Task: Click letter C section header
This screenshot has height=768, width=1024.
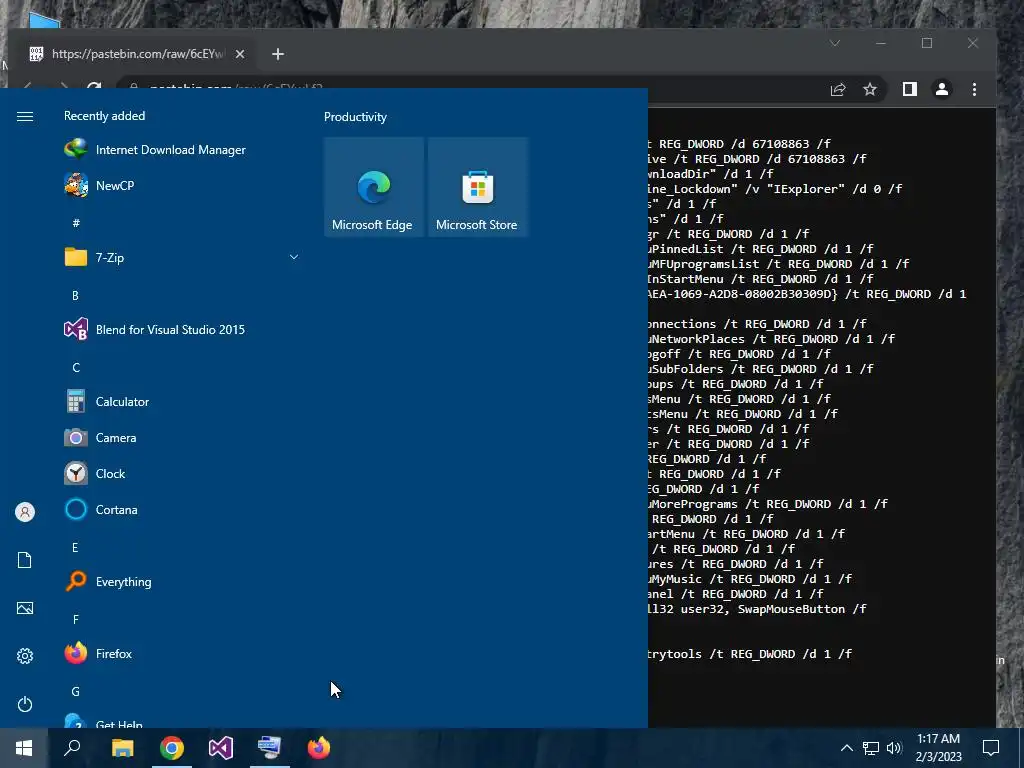Action: point(76,368)
